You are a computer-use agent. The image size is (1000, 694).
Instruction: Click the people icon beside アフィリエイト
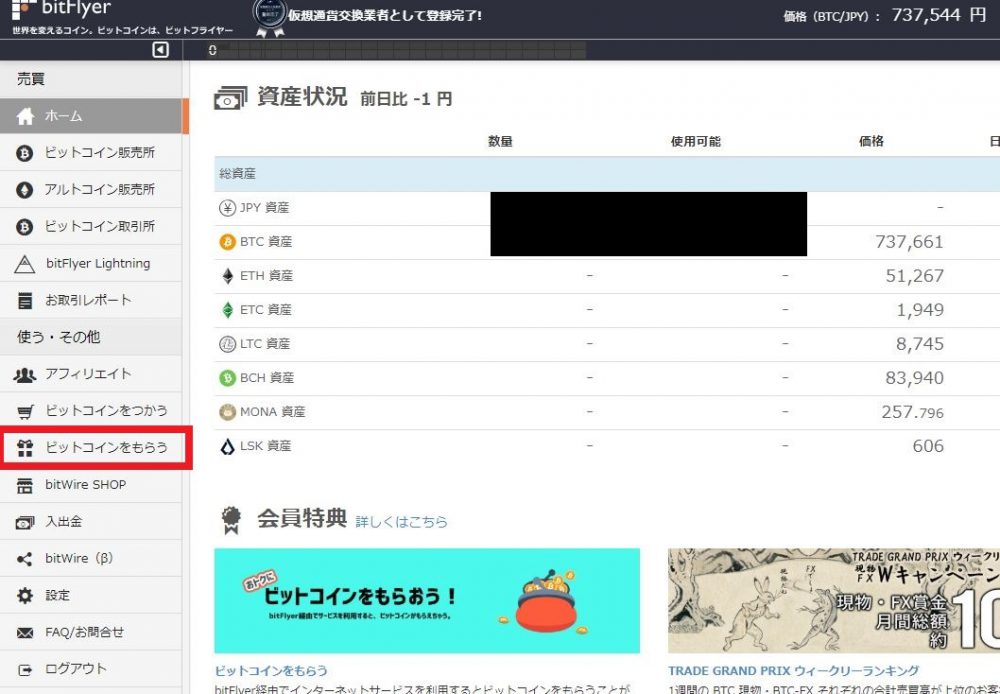tap(24, 375)
